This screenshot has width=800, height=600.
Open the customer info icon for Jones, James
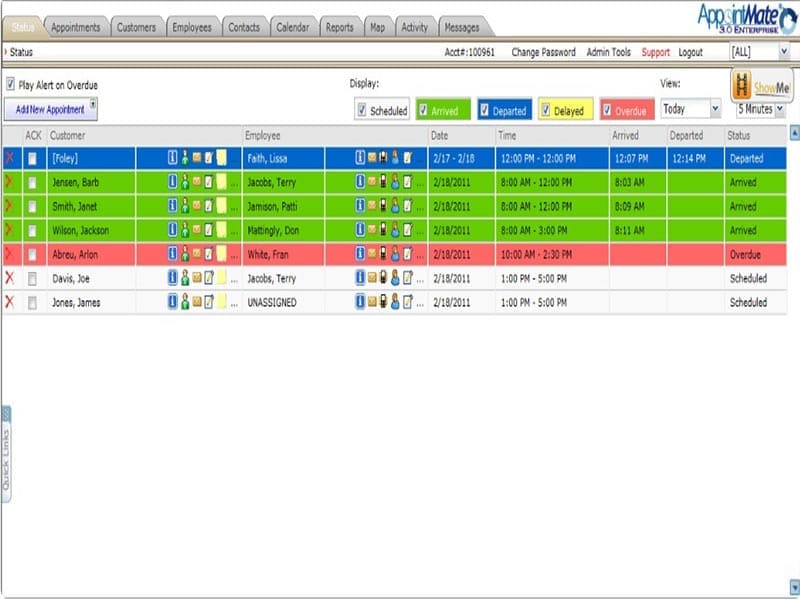[x=172, y=302]
